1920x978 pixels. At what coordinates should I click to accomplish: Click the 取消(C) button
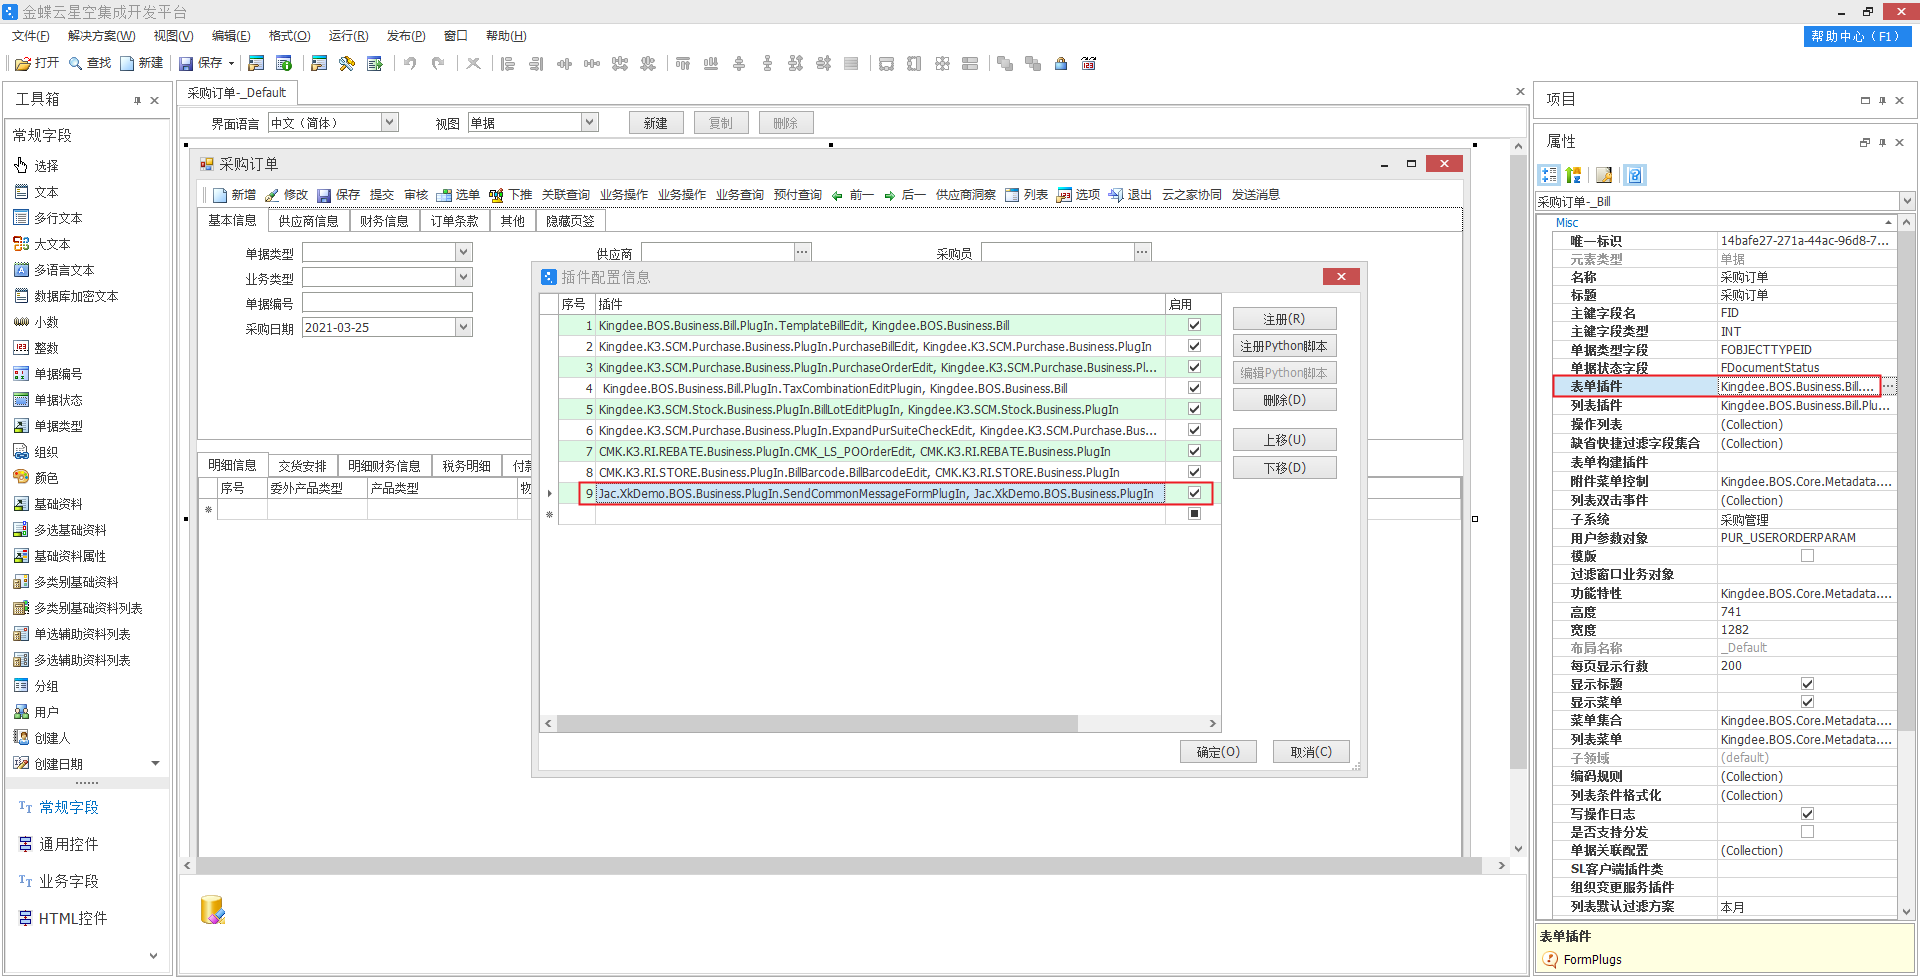click(1311, 752)
